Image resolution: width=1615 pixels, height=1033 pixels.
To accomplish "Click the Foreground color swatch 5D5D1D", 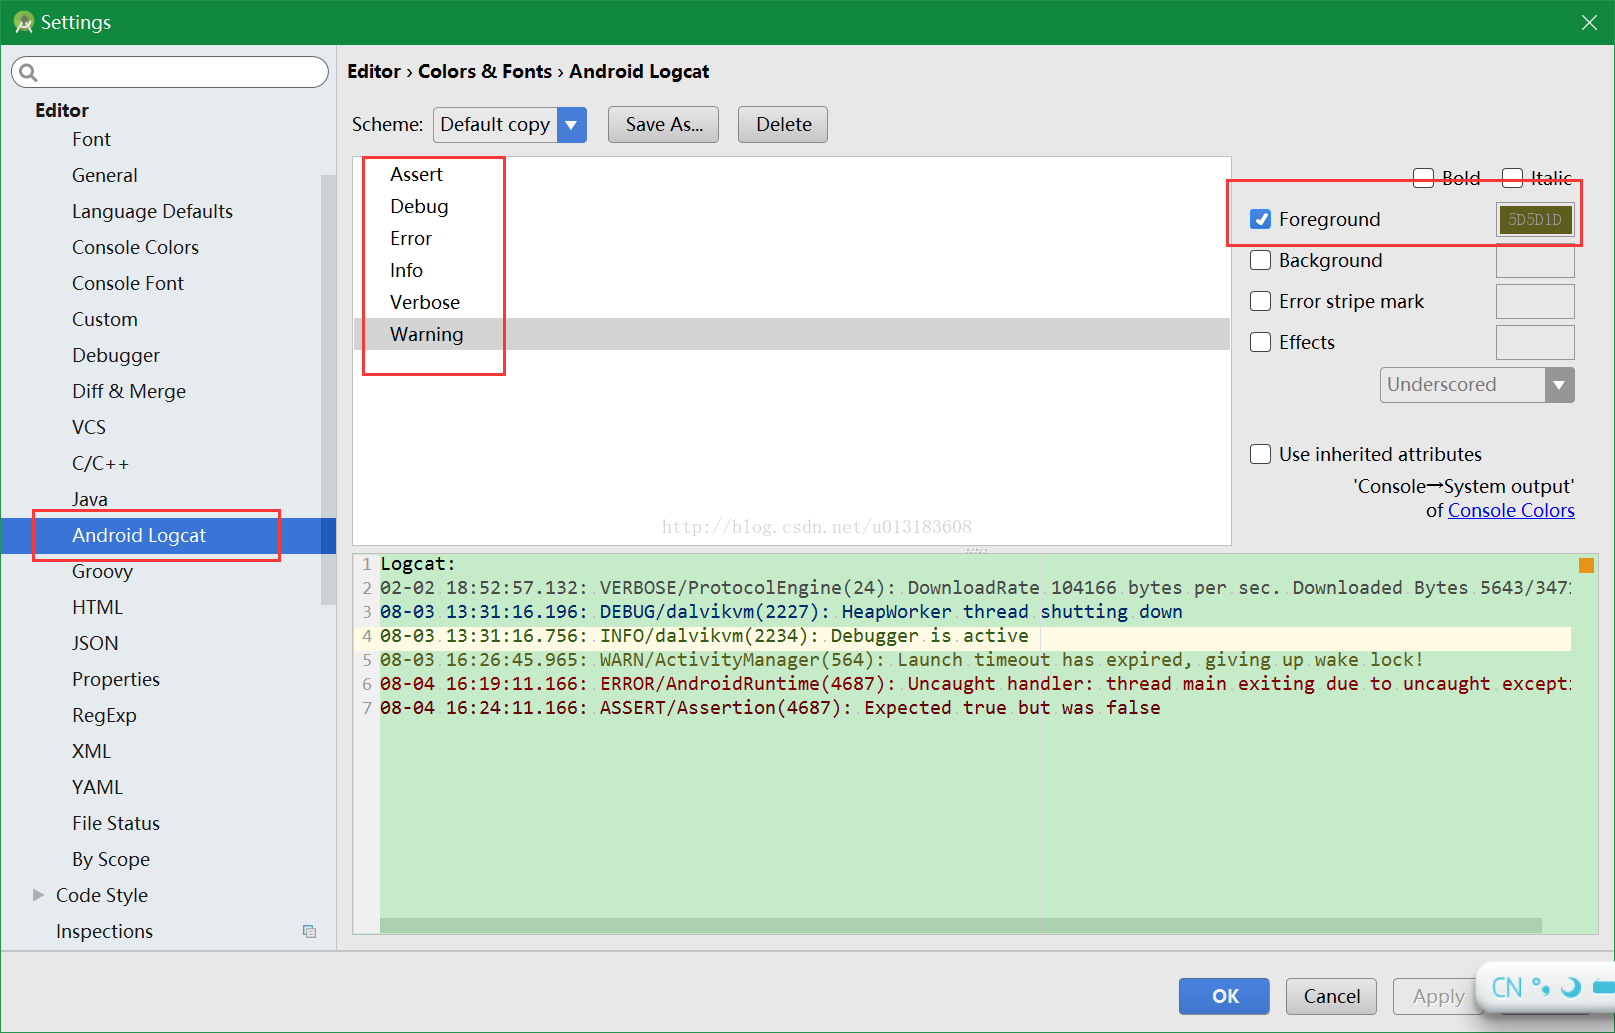I will click(x=1535, y=220).
